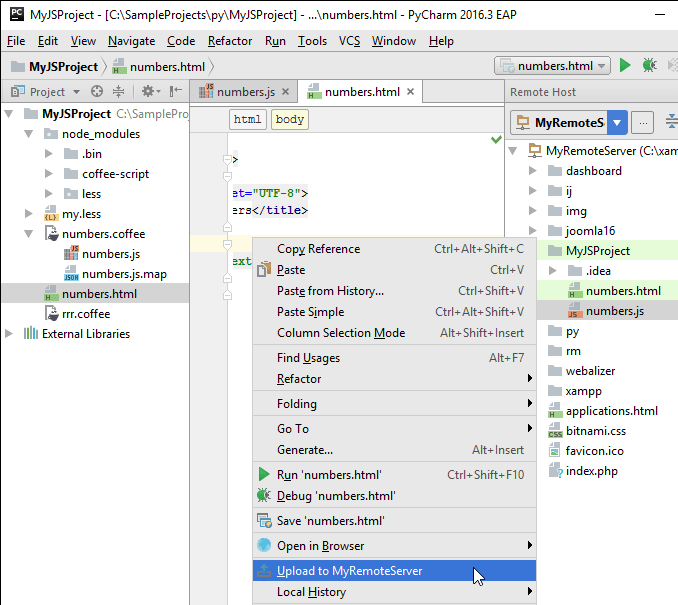The width and height of the screenshot is (678, 605).
Task: Close the numbers.js editor tab
Action: click(285, 92)
